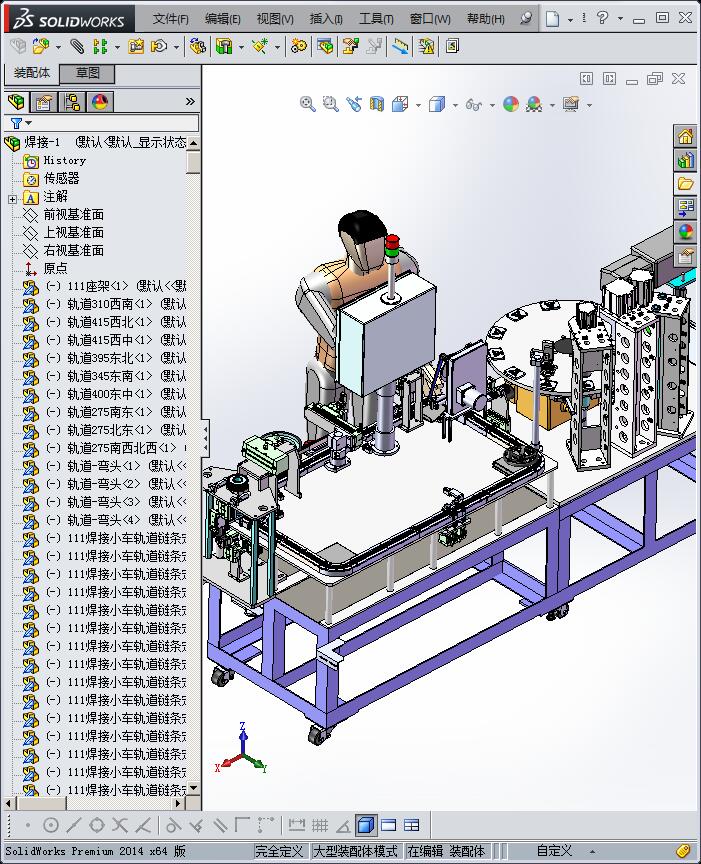Image resolution: width=701 pixels, height=864 pixels.
Task: Click the View Orientation cube icon
Action: coord(400,104)
